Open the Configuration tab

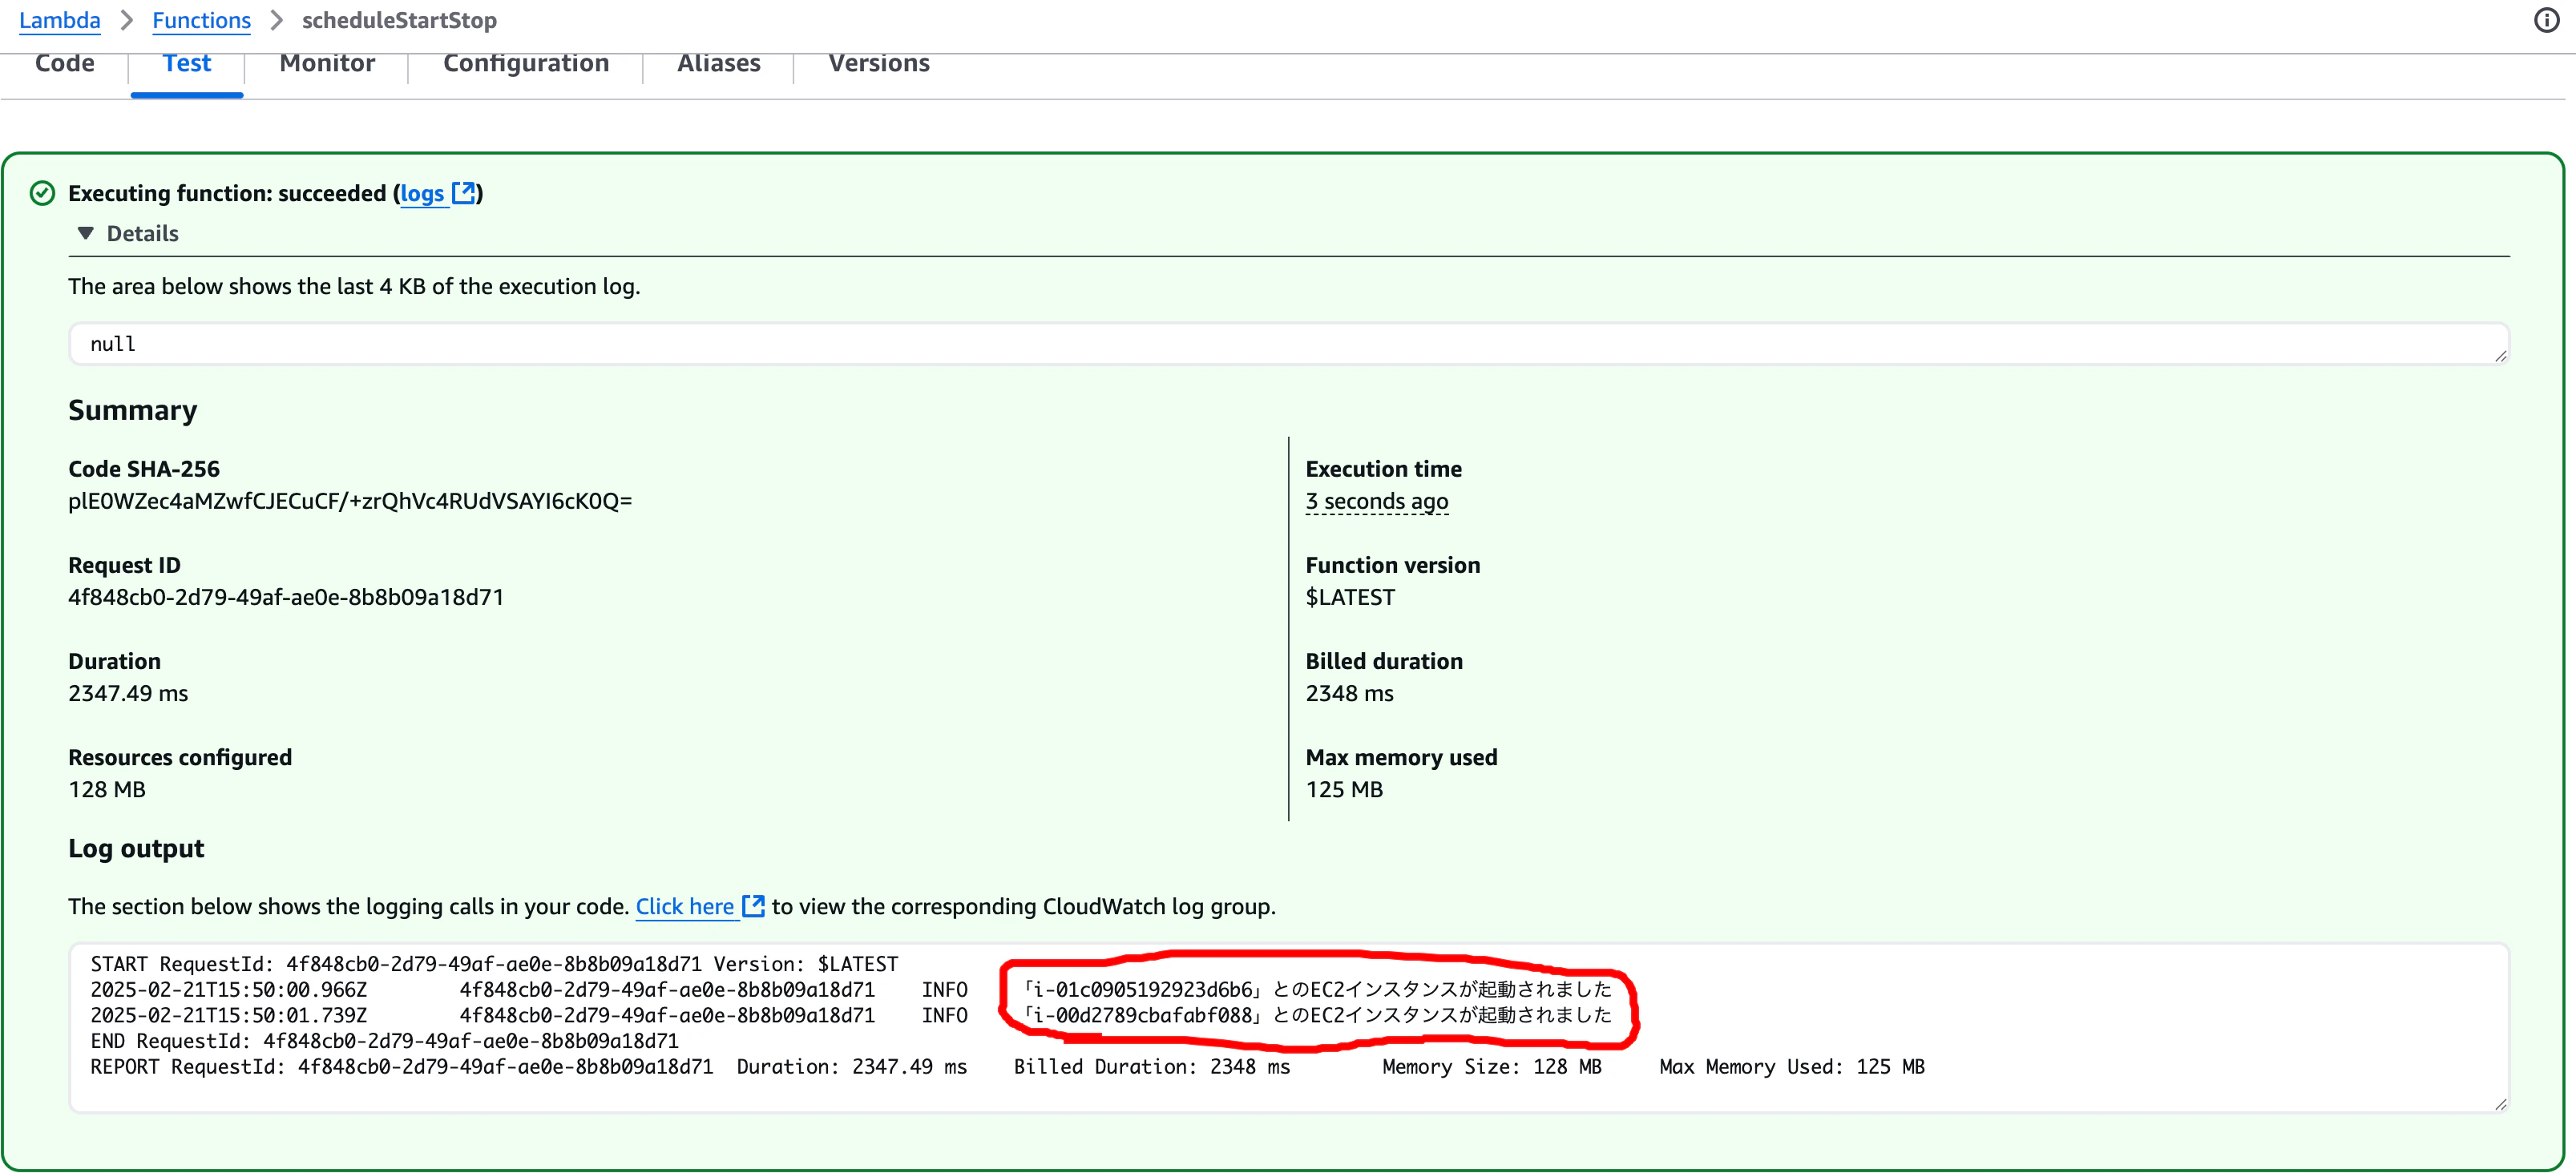[x=526, y=63]
